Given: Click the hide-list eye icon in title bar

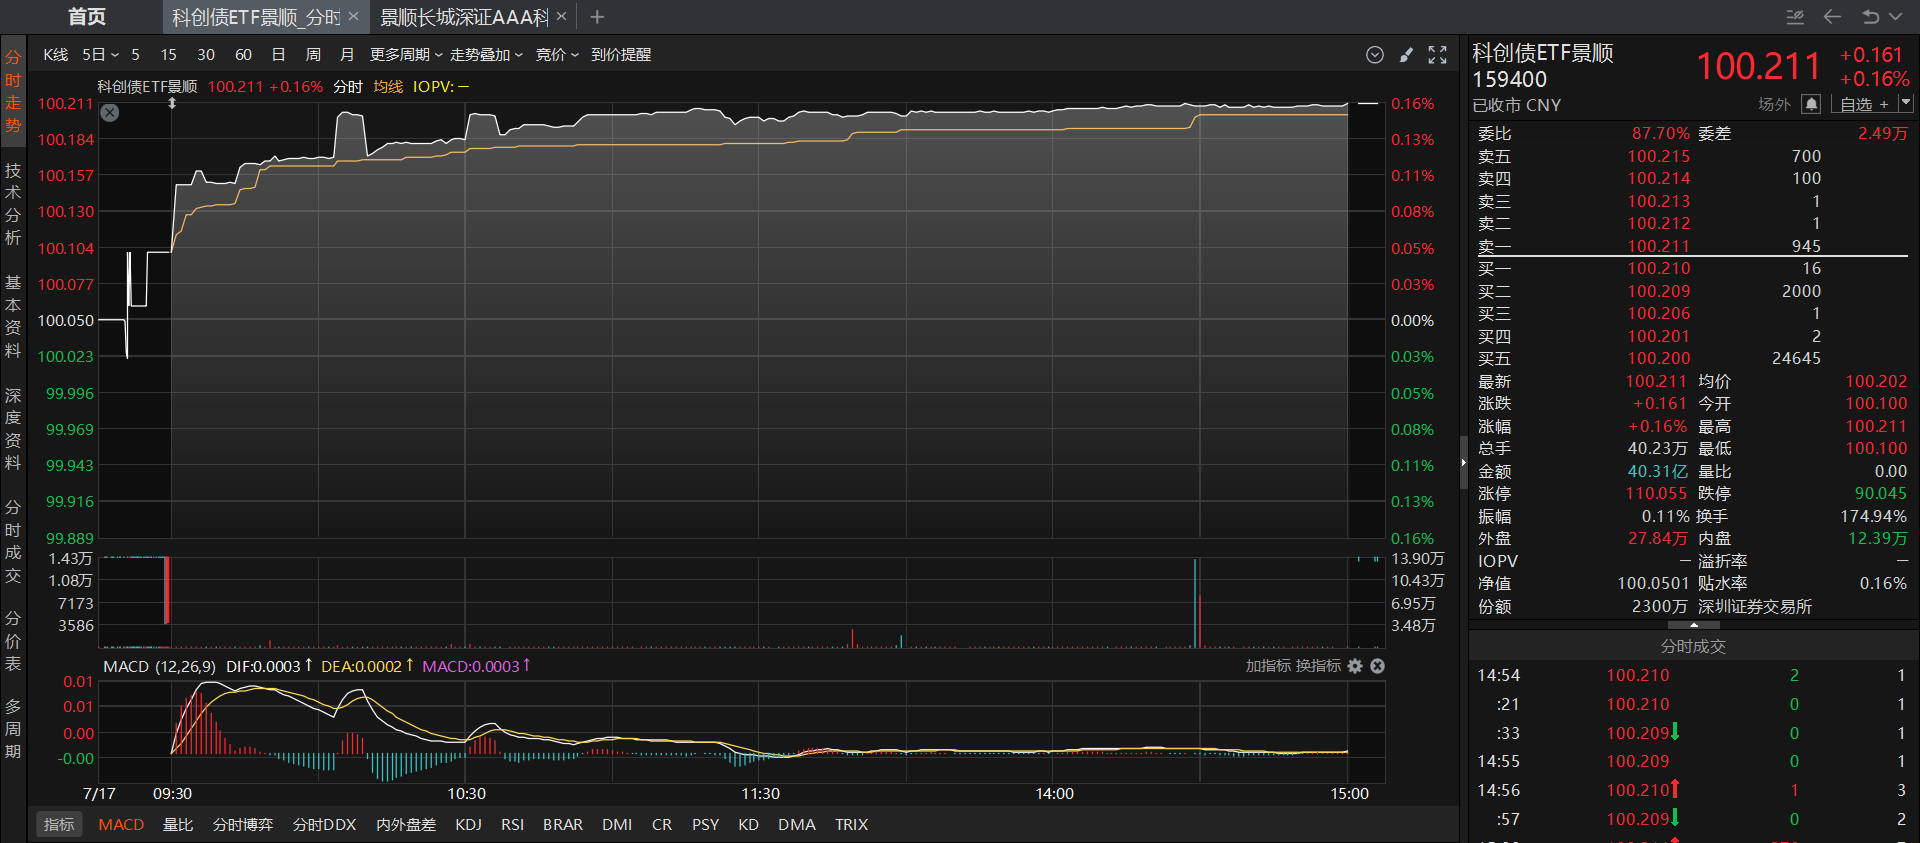Looking at the screenshot, I should click(1795, 17).
